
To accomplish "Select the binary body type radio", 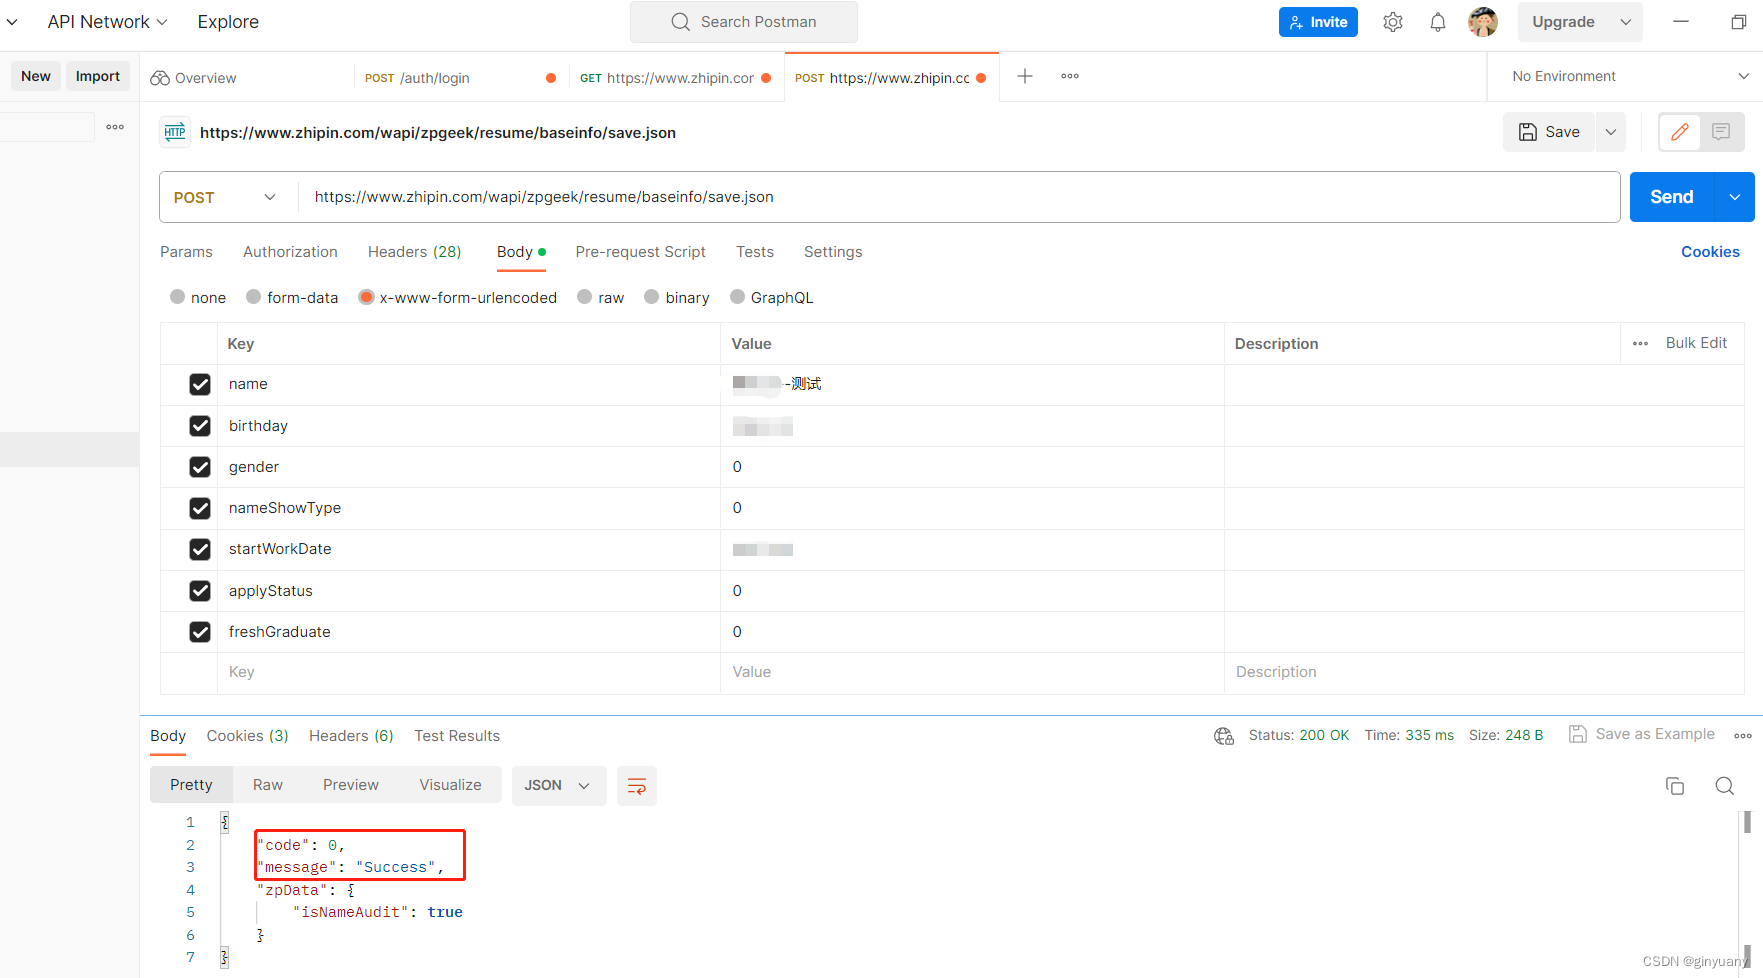I will tap(652, 297).
